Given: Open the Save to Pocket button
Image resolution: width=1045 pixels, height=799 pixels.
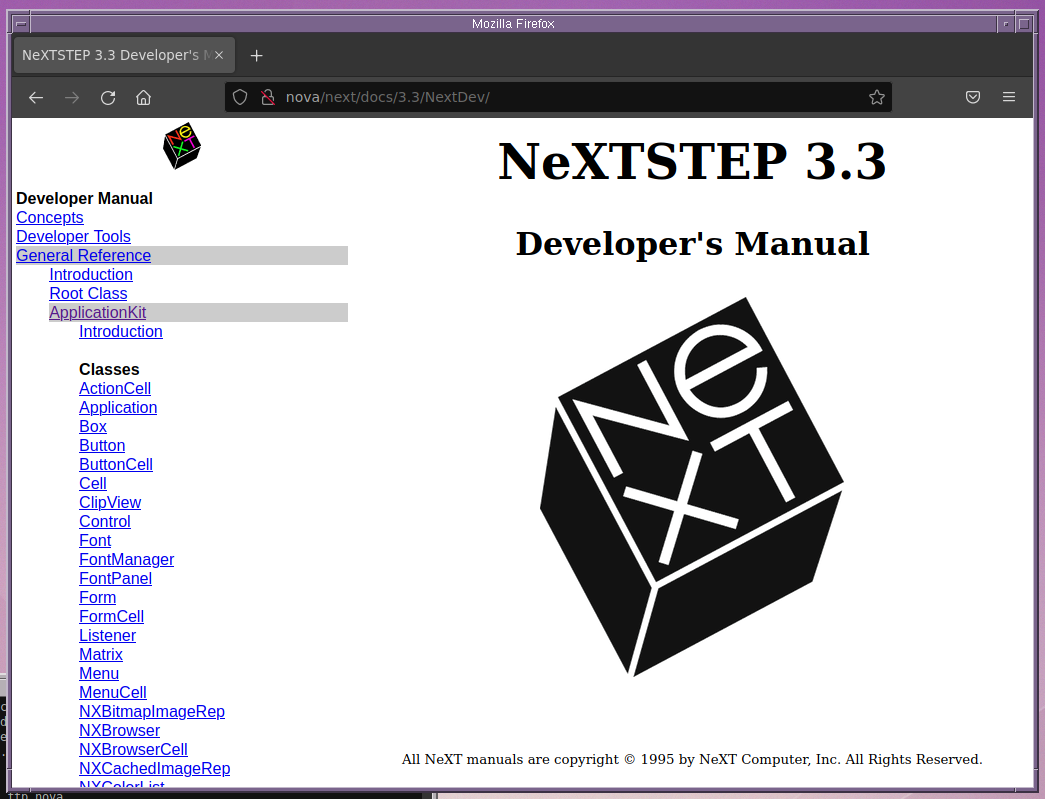Looking at the screenshot, I should coord(972,97).
